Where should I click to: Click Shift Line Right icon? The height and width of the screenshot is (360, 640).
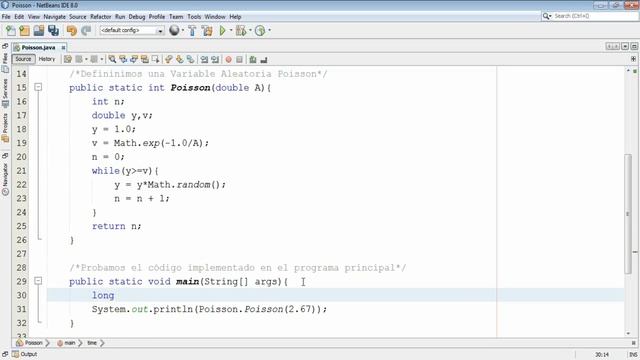click(x=215, y=60)
